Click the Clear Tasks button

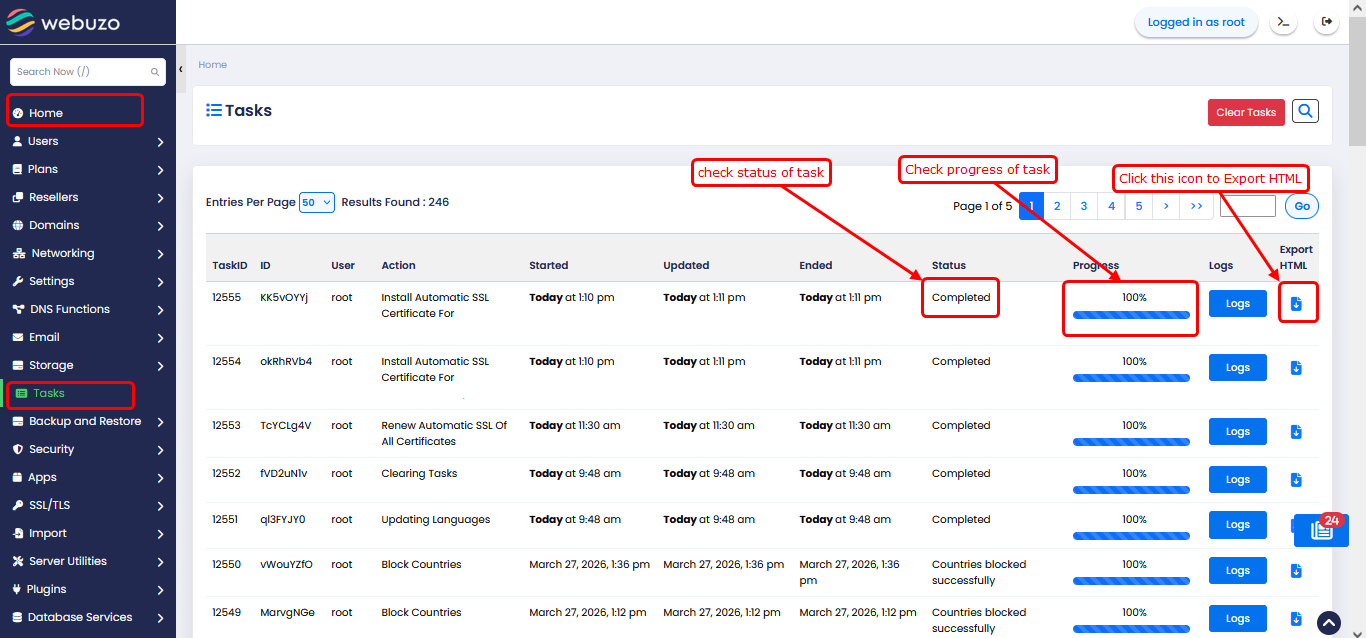point(1245,112)
